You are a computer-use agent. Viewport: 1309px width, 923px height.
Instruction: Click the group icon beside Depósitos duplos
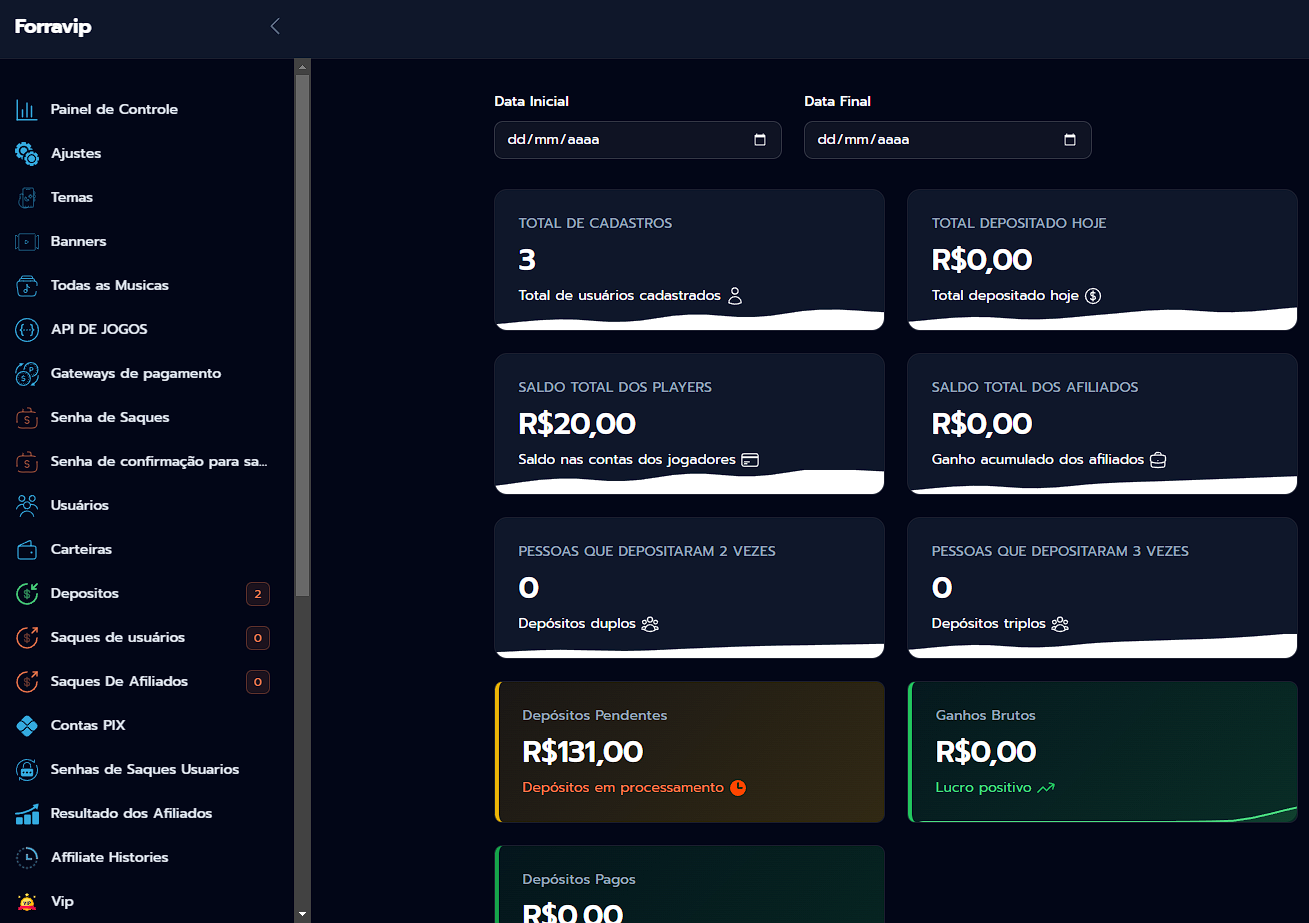pyautogui.click(x=650, y=624)
